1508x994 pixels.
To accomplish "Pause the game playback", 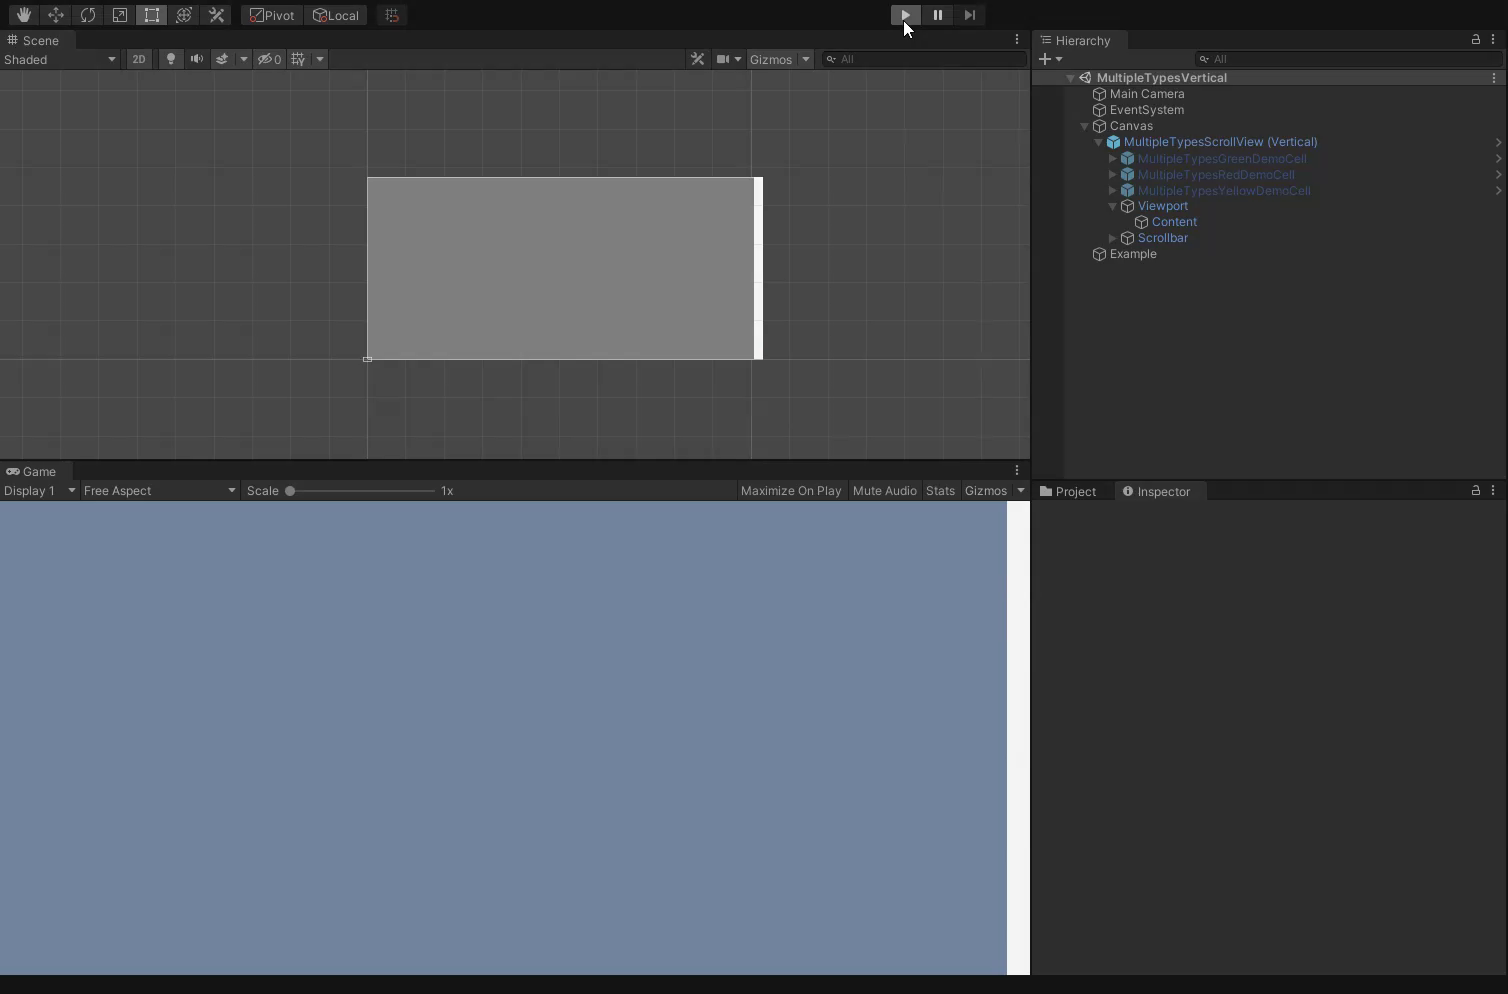I will point(937,15).
